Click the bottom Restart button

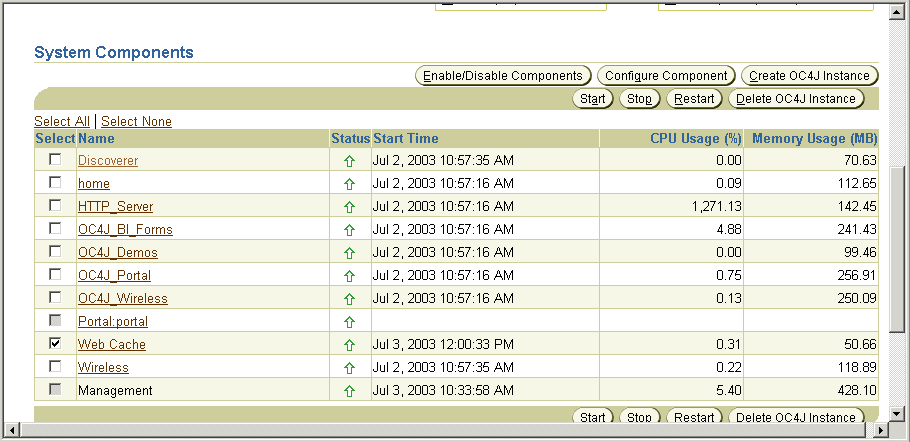(694, 416)
